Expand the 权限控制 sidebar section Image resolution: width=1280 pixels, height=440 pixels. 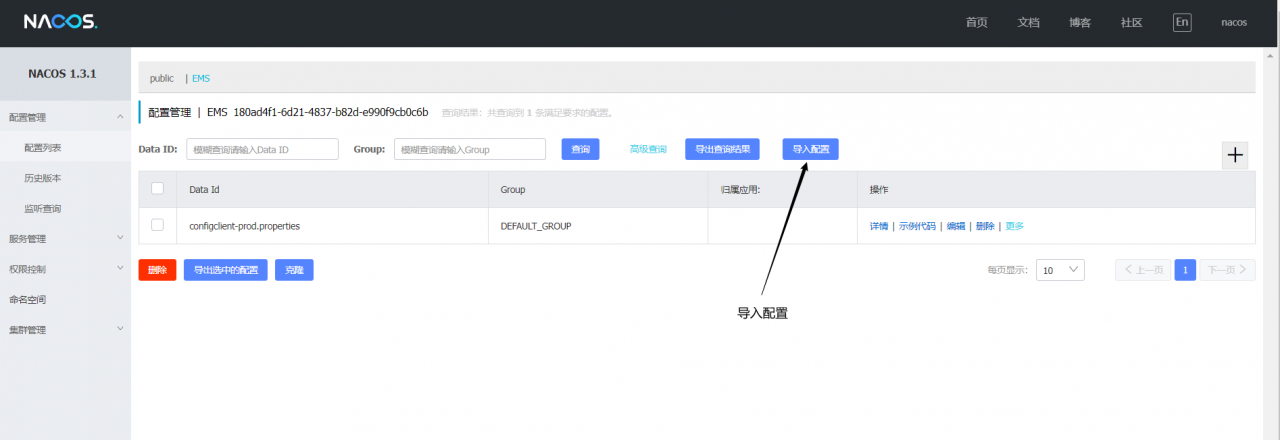[120, 268]
